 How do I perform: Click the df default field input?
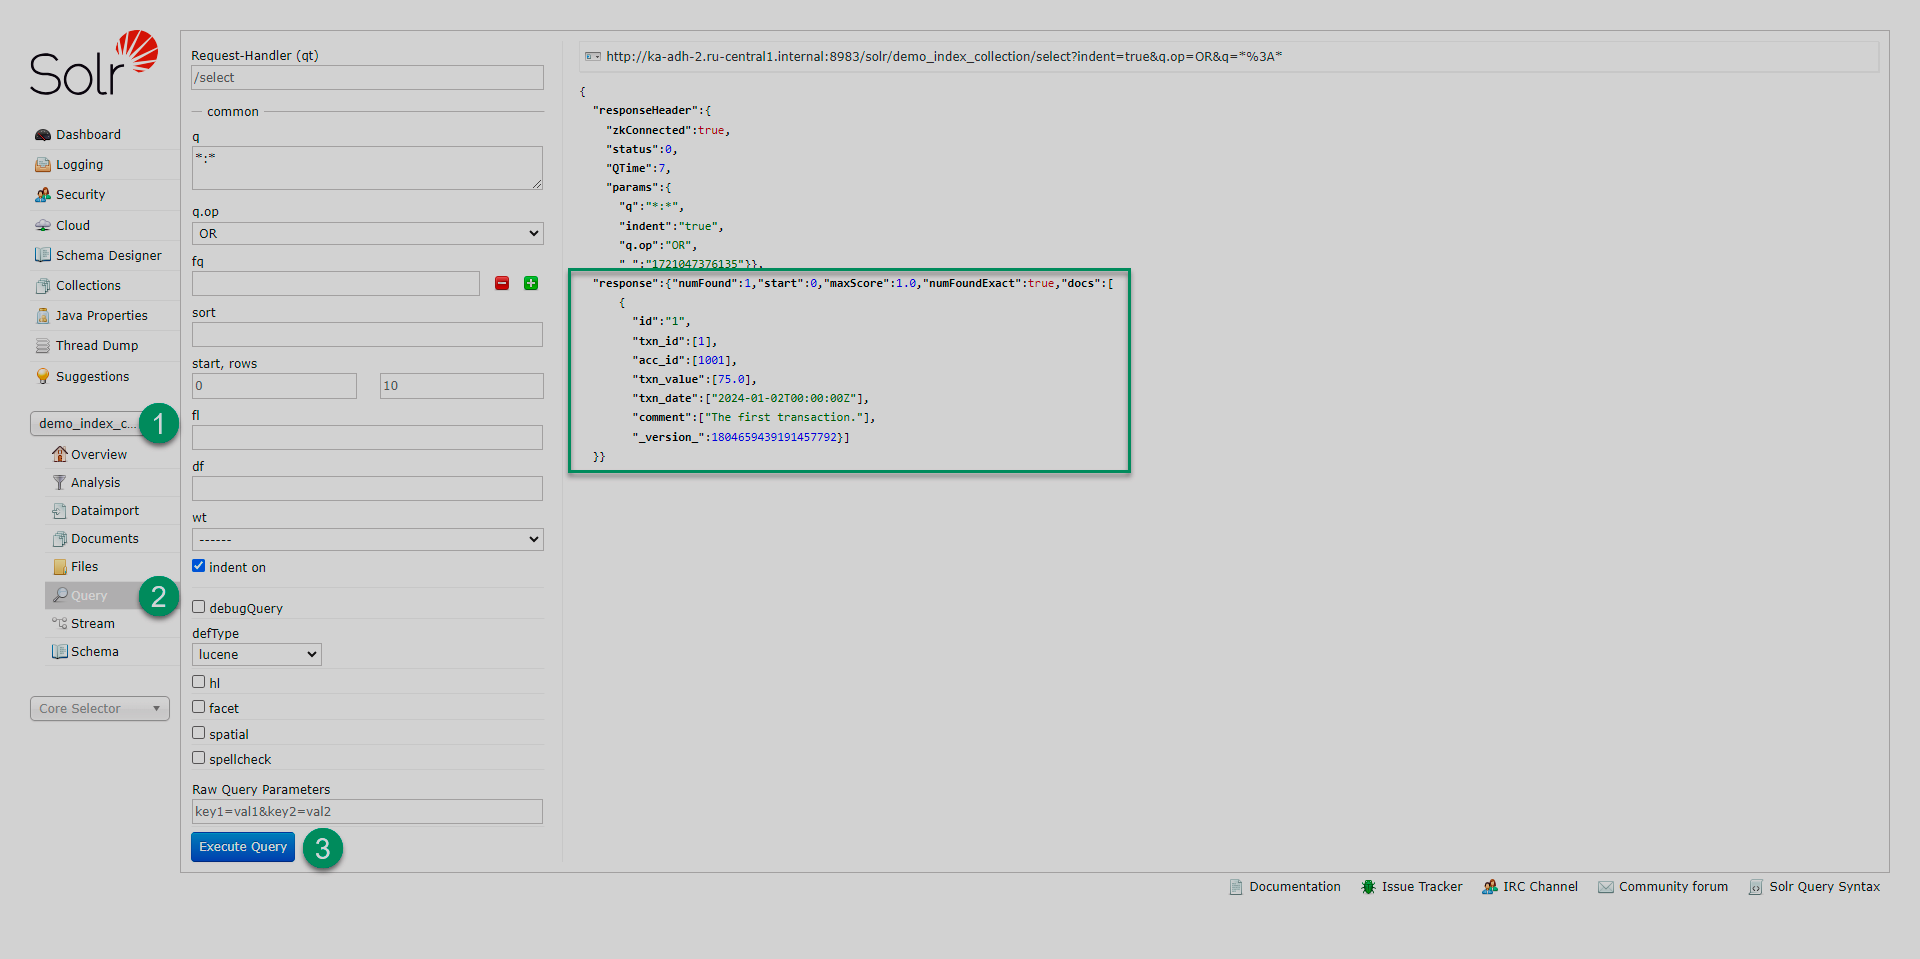tap(367, 489)
